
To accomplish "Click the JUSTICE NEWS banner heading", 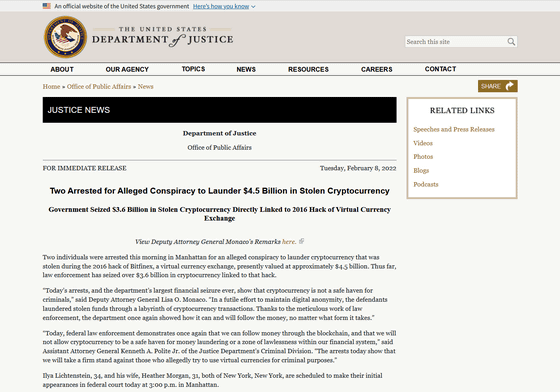I will 79,110.
